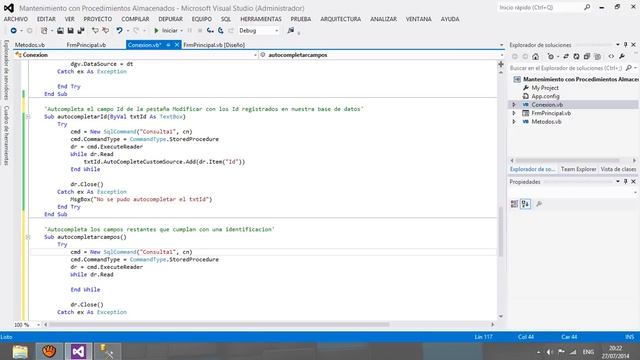This screenshot has height=360, width=640.
Task: Click the Step Over debug icon
Action: pyautogui.click(x=221, y=31)
